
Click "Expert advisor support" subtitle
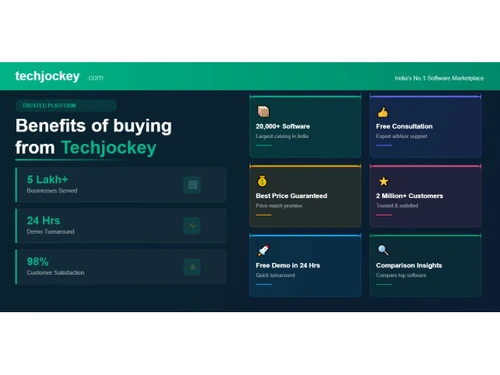point(402,136)
